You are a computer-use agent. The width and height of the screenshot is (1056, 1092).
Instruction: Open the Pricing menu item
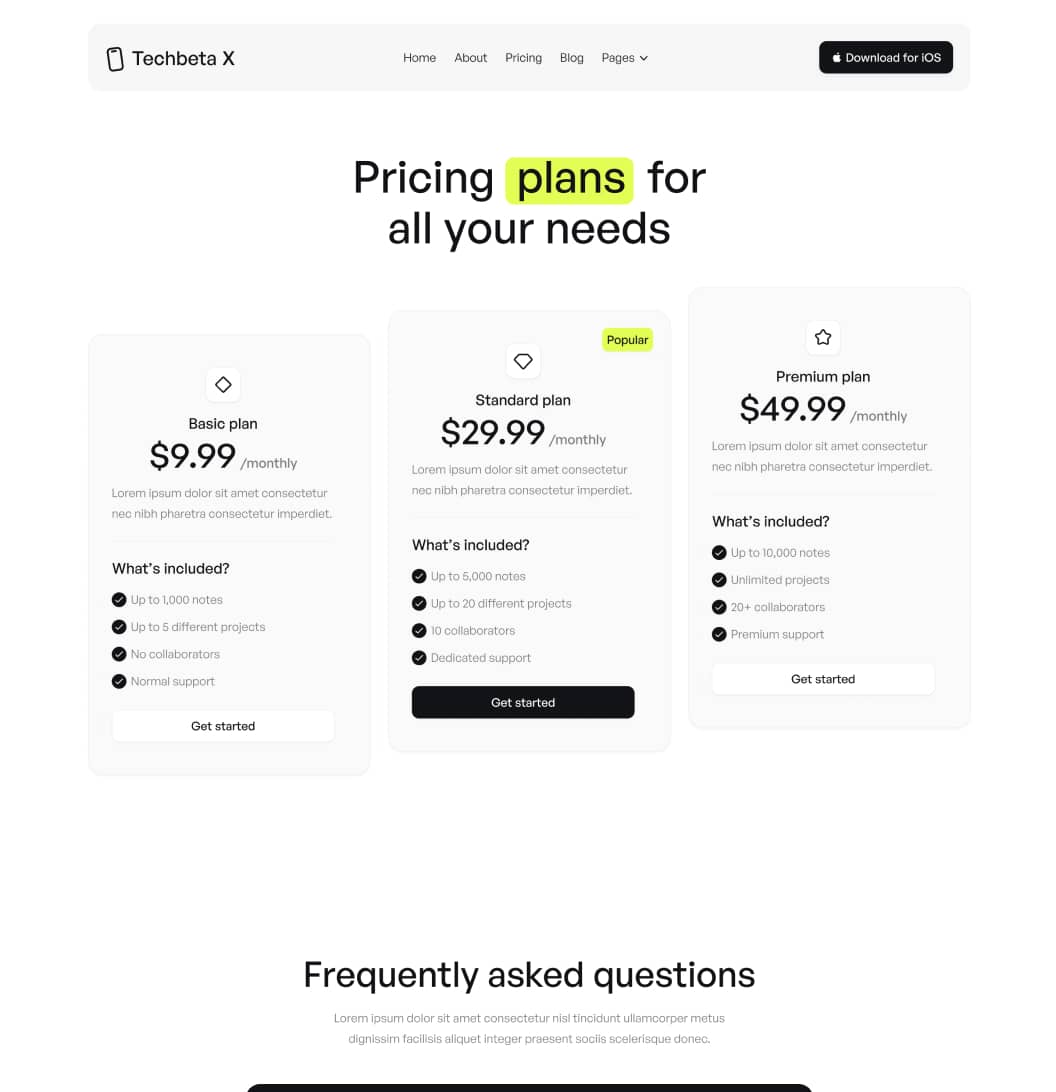coord(523,57)
